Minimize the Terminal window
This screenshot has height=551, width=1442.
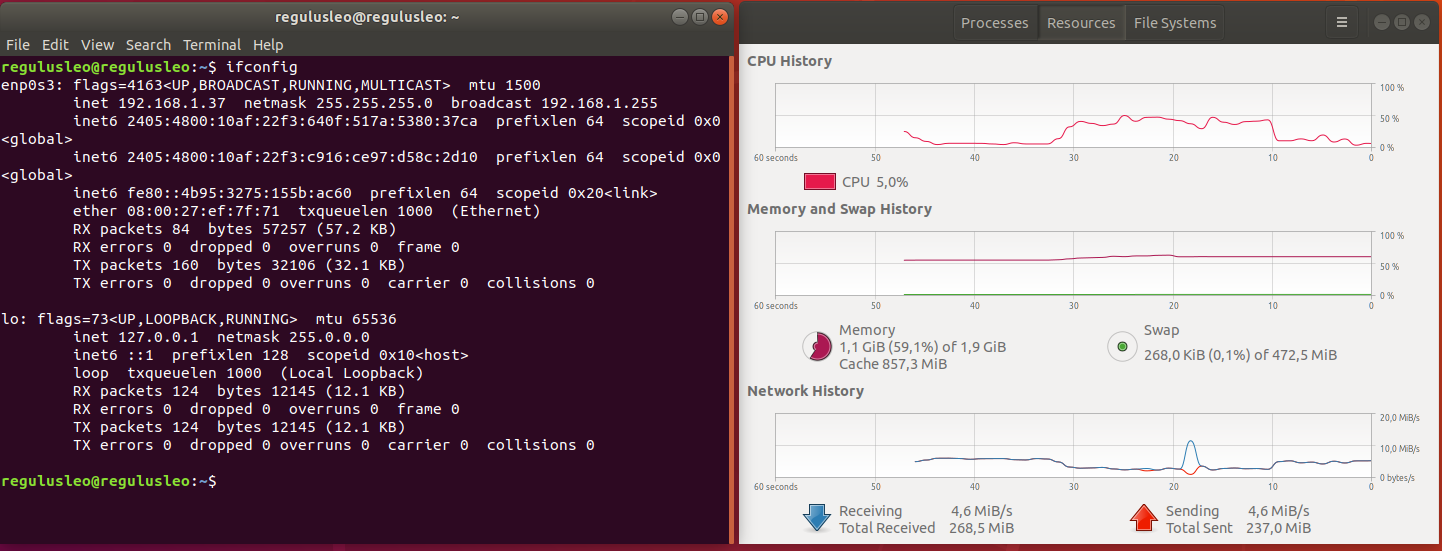tap(680, 16)
